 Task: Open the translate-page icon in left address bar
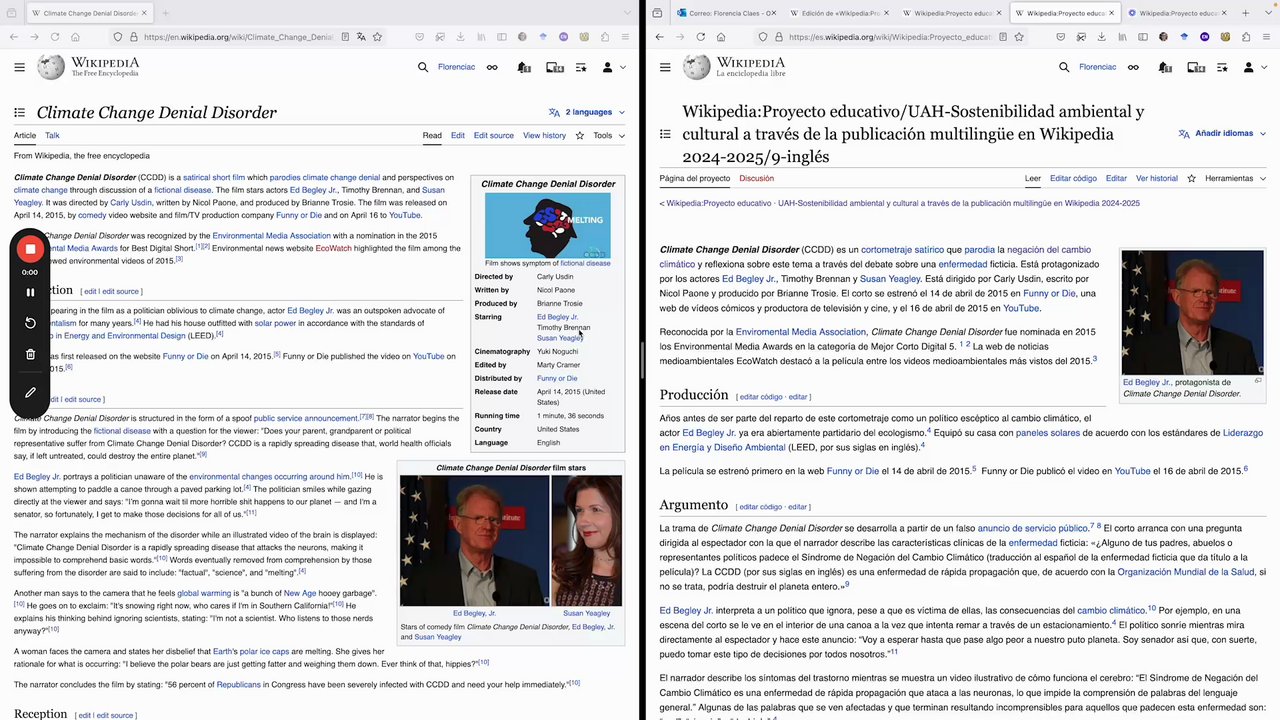pyautogui.click(x=361, y=37)
